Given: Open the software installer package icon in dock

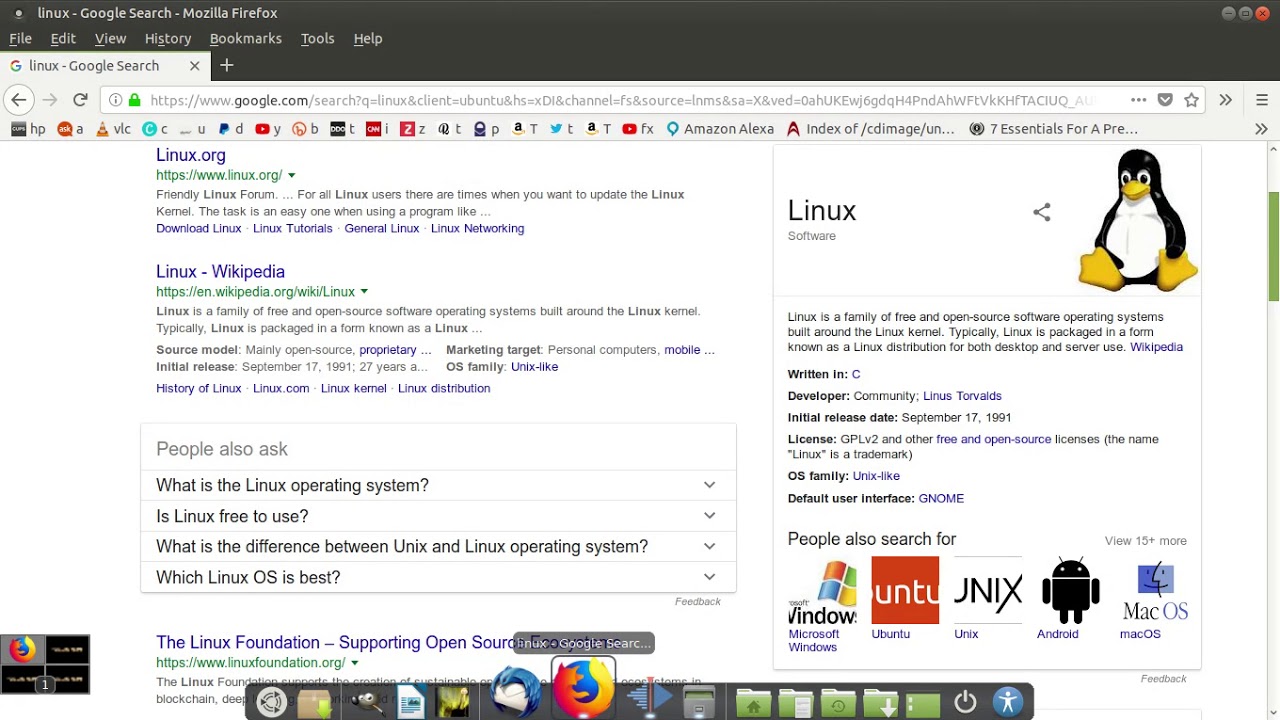Looking at the screenshot, I should [314, 702].
